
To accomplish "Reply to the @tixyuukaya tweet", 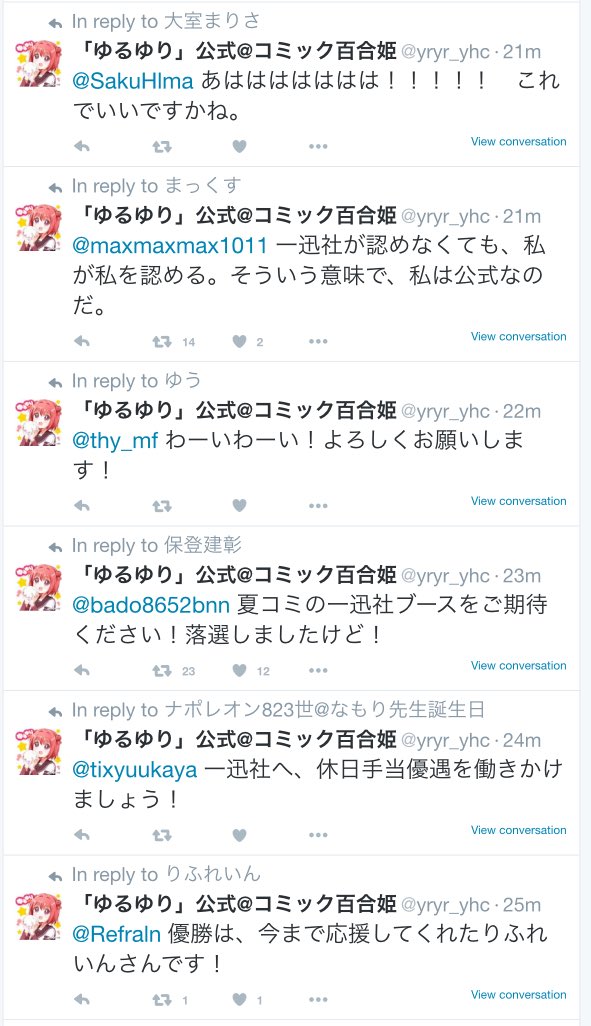I will tap(82, 835).
